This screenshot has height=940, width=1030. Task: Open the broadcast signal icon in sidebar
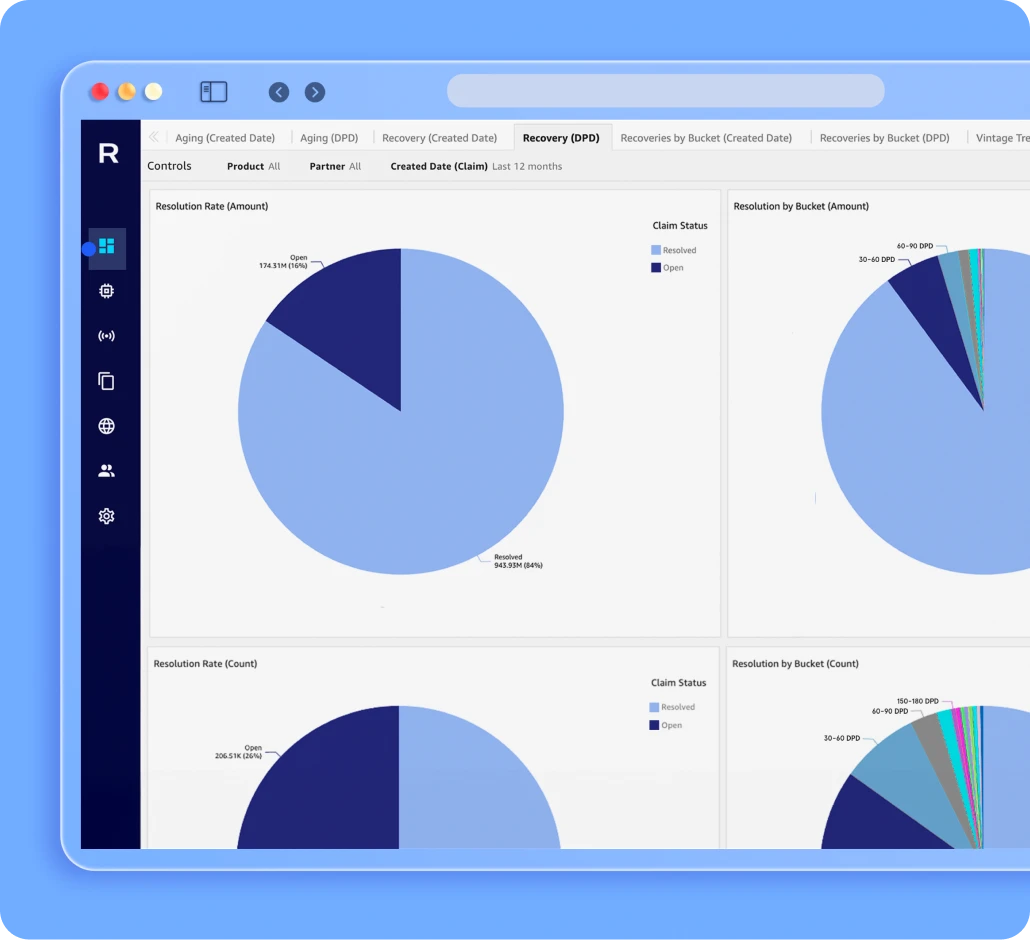(x=107, y=336)
